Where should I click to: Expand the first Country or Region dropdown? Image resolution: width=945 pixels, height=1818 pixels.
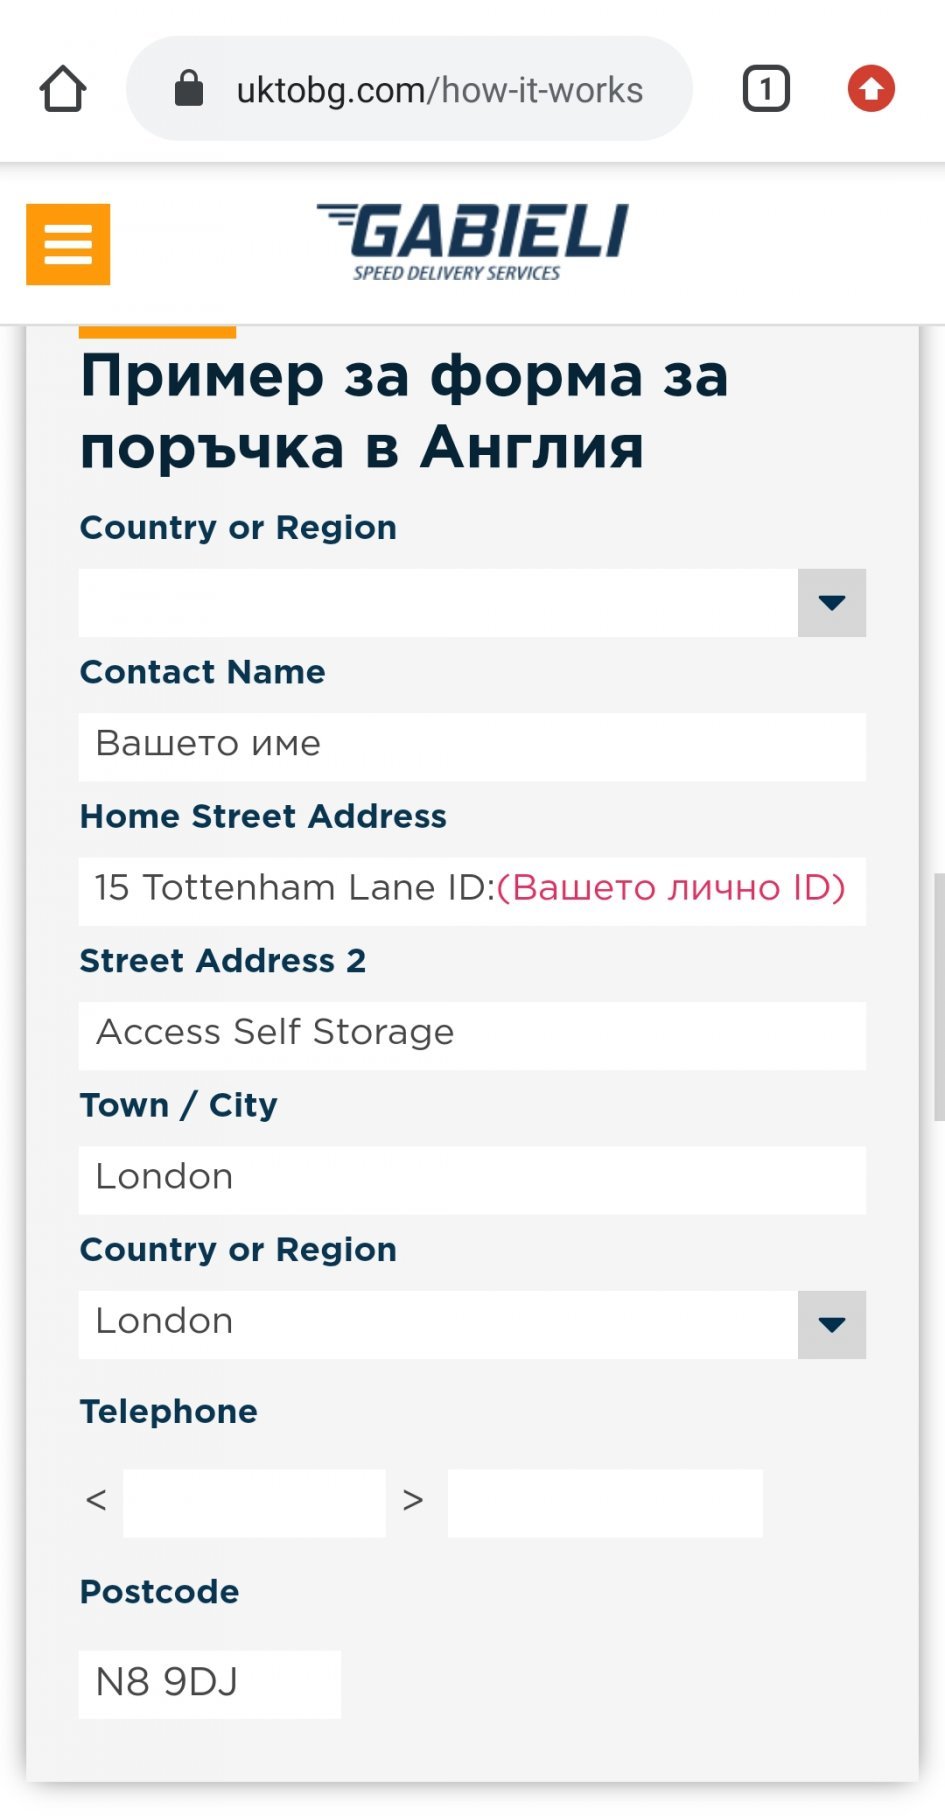831,603
